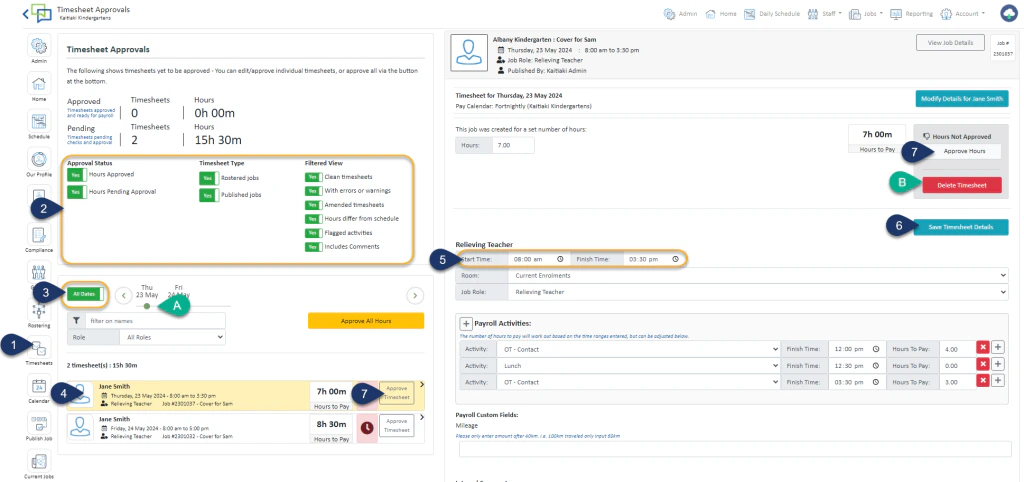The height and width of the screenshot is (482, 1024).
Task: Open the Role dropdown showing All Roles
Action: click(x=172, y=338)
